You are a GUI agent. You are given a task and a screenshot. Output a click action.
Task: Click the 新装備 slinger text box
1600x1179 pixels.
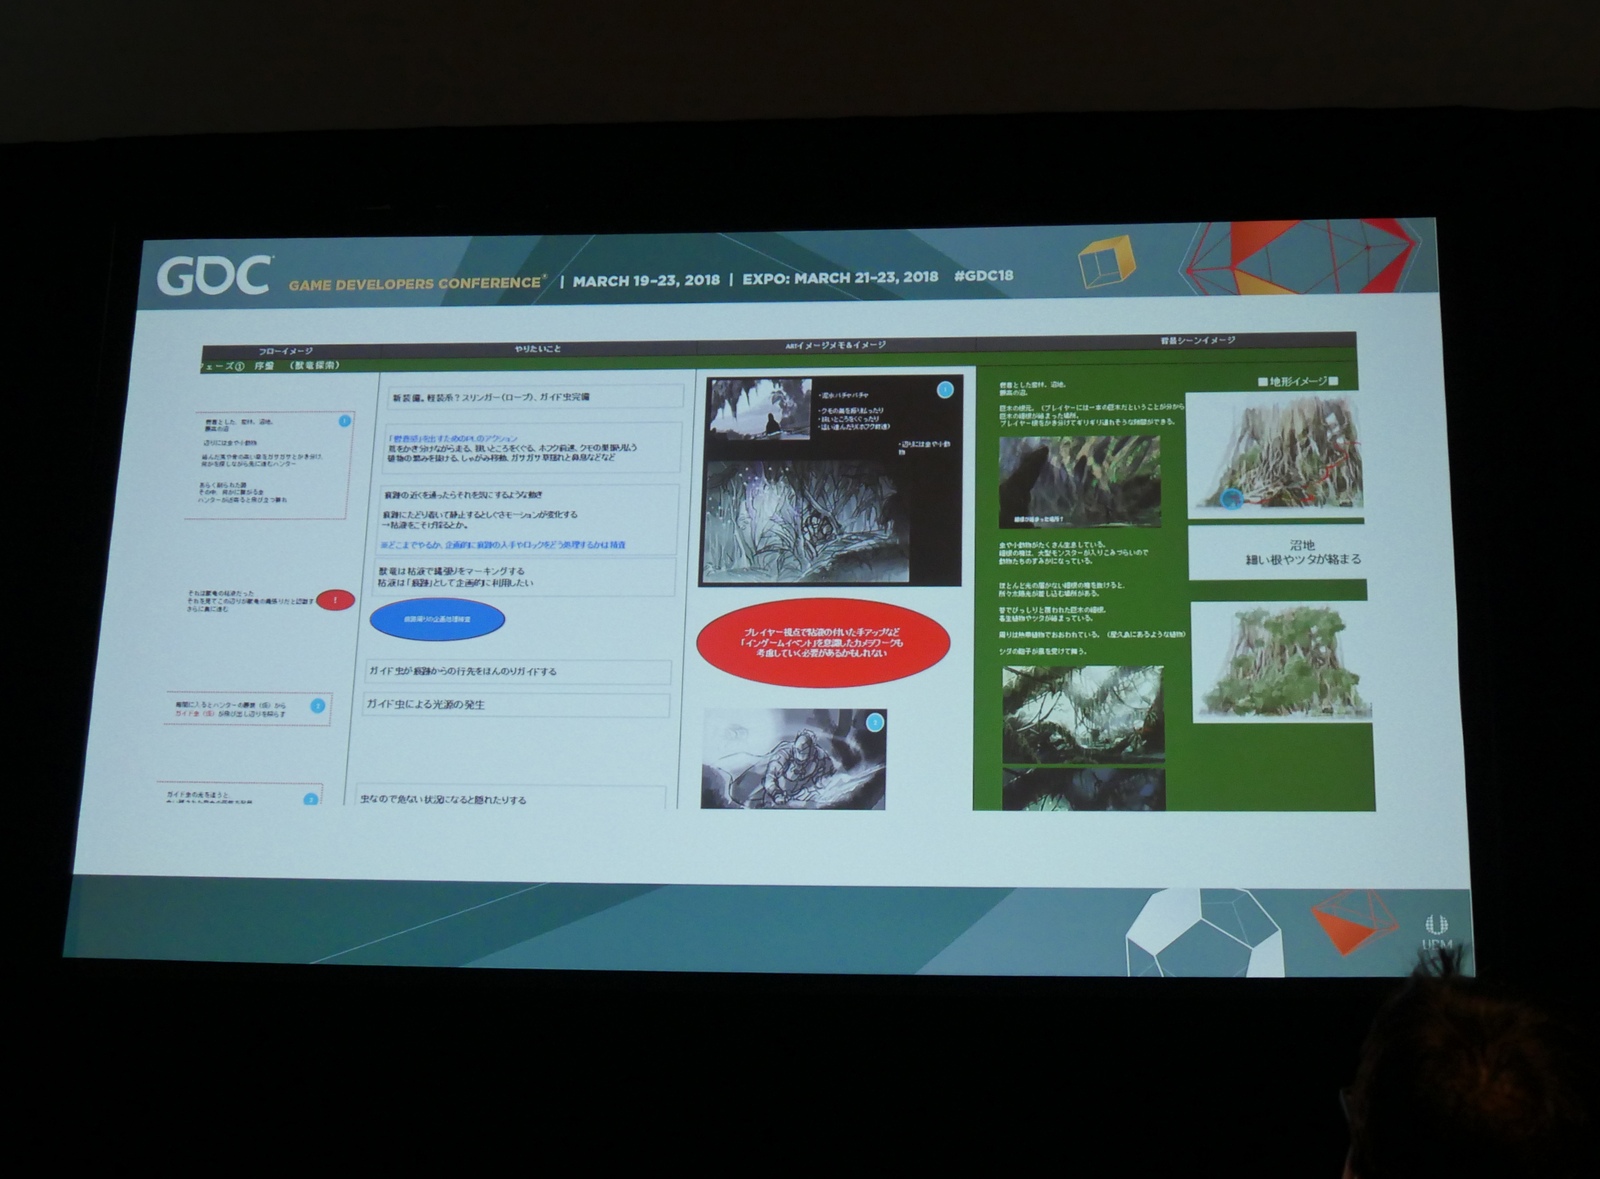[x=535, y=397]
